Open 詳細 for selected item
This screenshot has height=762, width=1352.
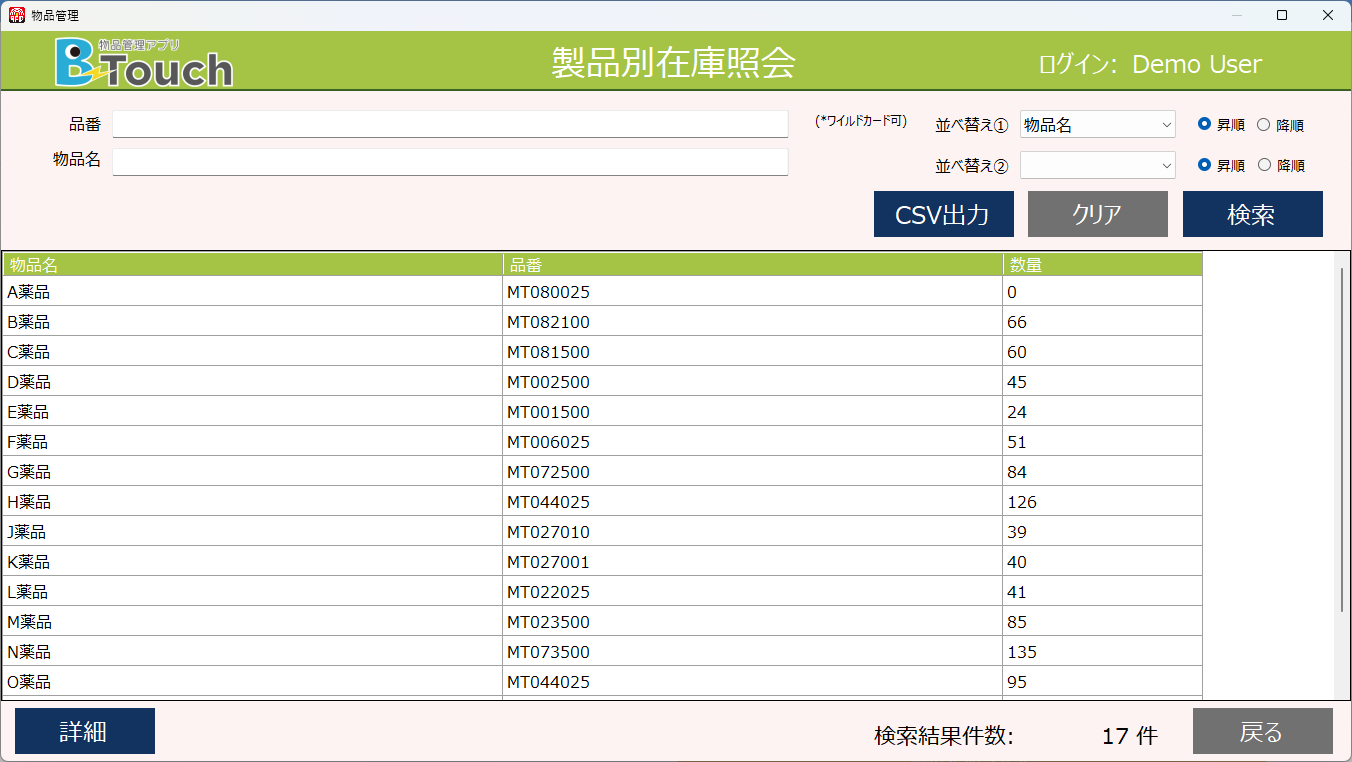(85, 731)
